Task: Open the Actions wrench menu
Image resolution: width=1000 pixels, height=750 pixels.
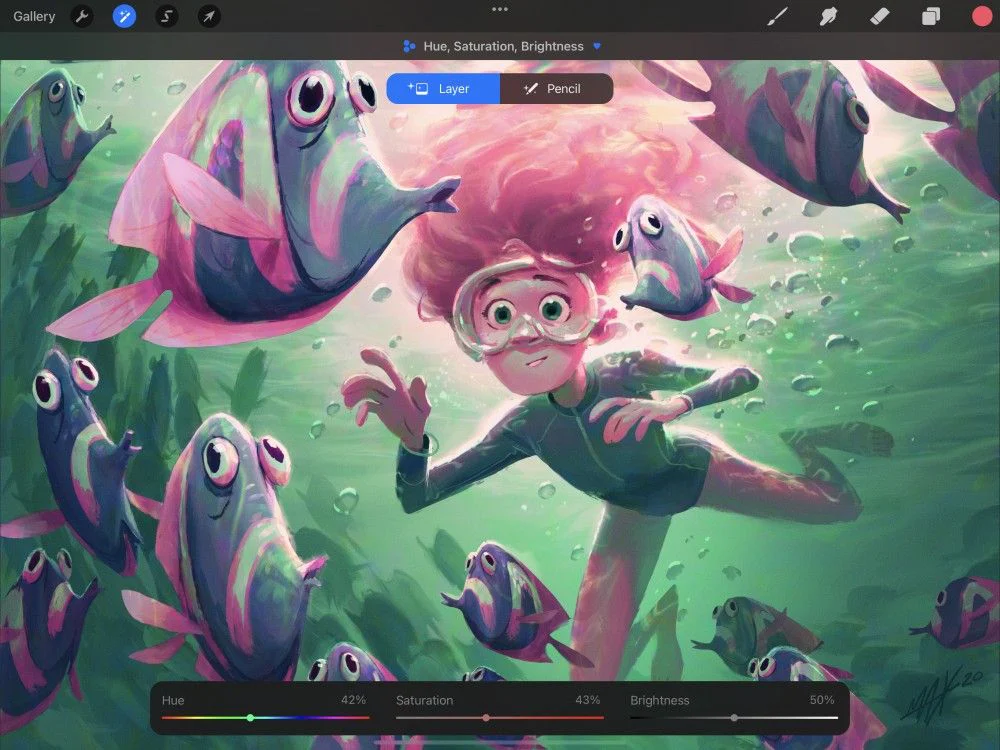Action: coord(82,17)
